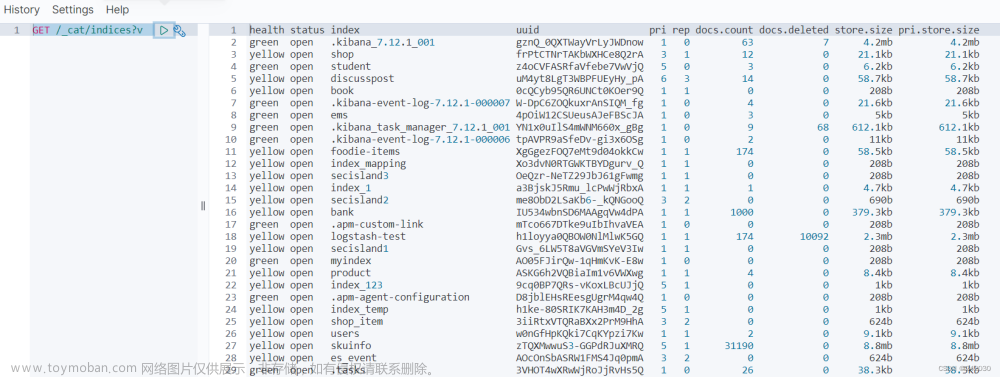Click store.size 4.2mb of .kibana_7.12.1_001
The image size is (1000, 377).
point(878,42)
